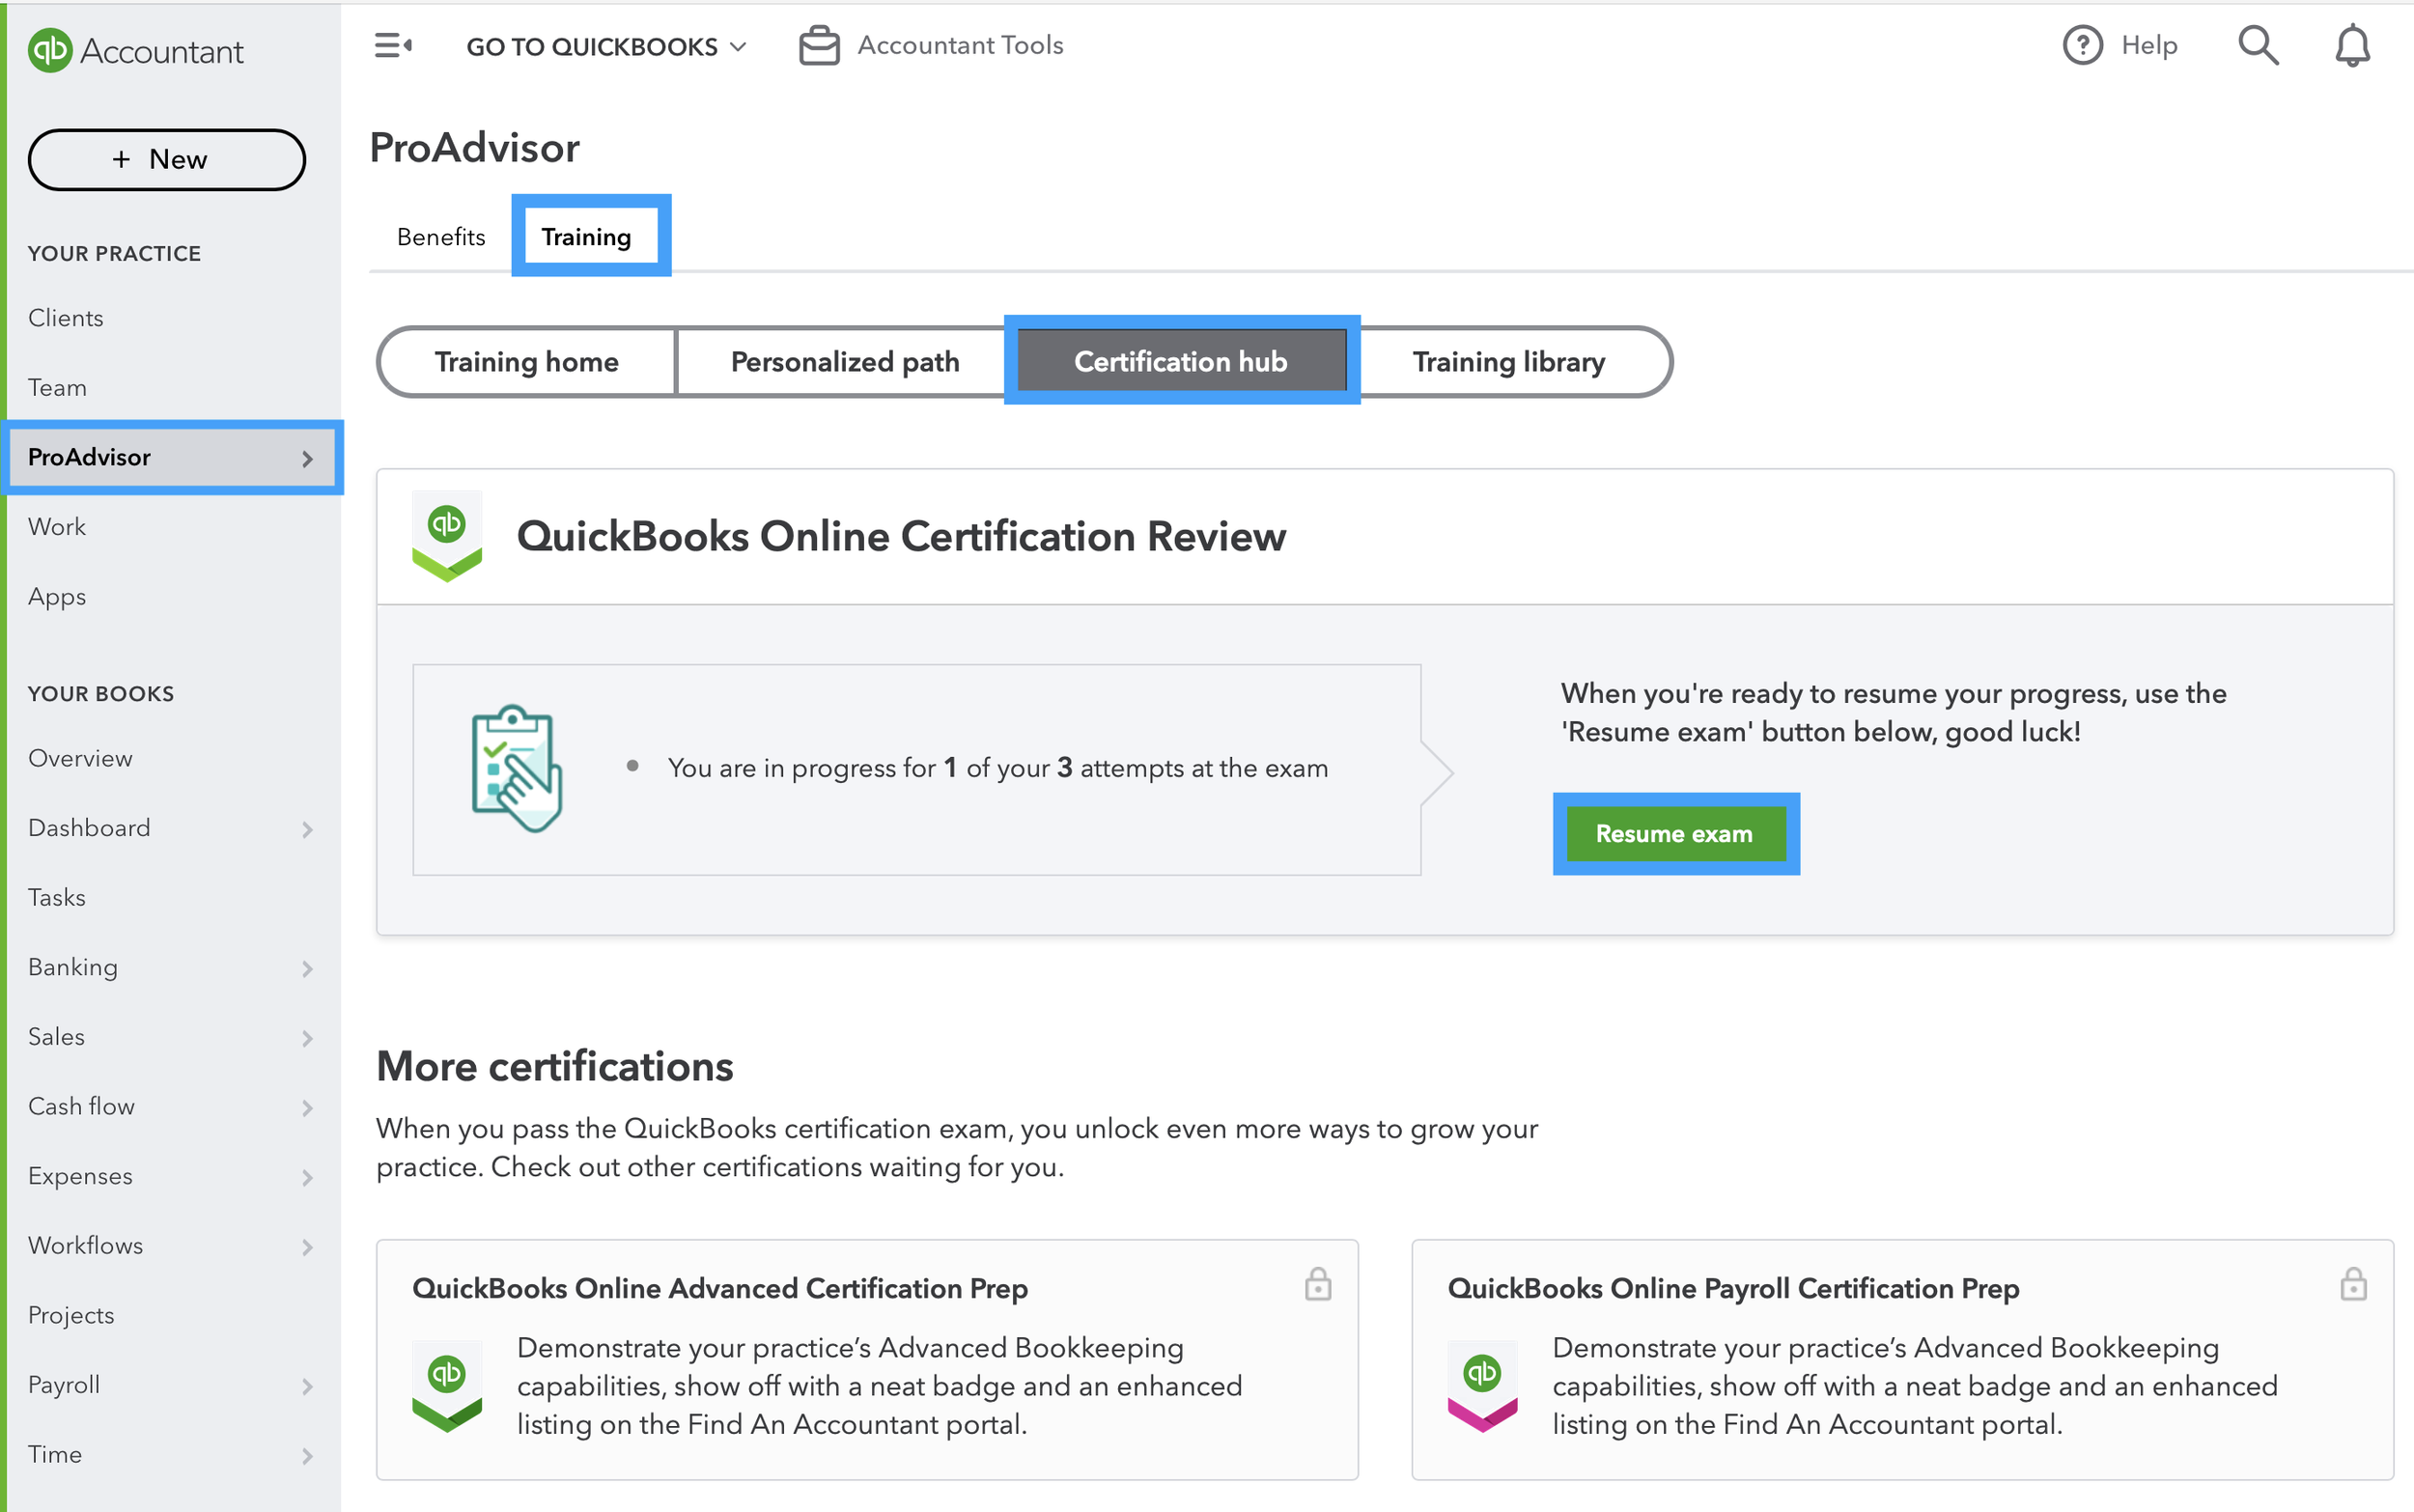Image resolution: width=2414 pixels, height=1512 pixels.
Task: Expand the Dashboard sidebar chevron
Action: 307,829
